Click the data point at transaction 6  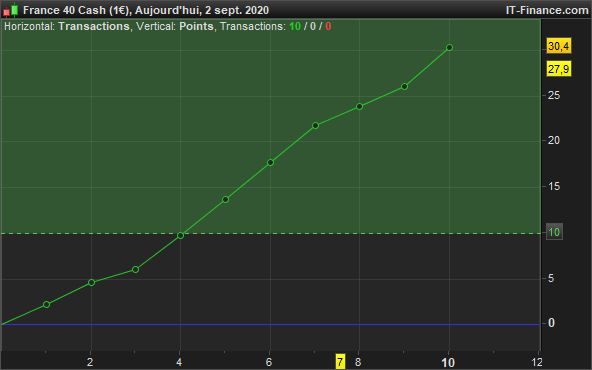tap(270, 162)
